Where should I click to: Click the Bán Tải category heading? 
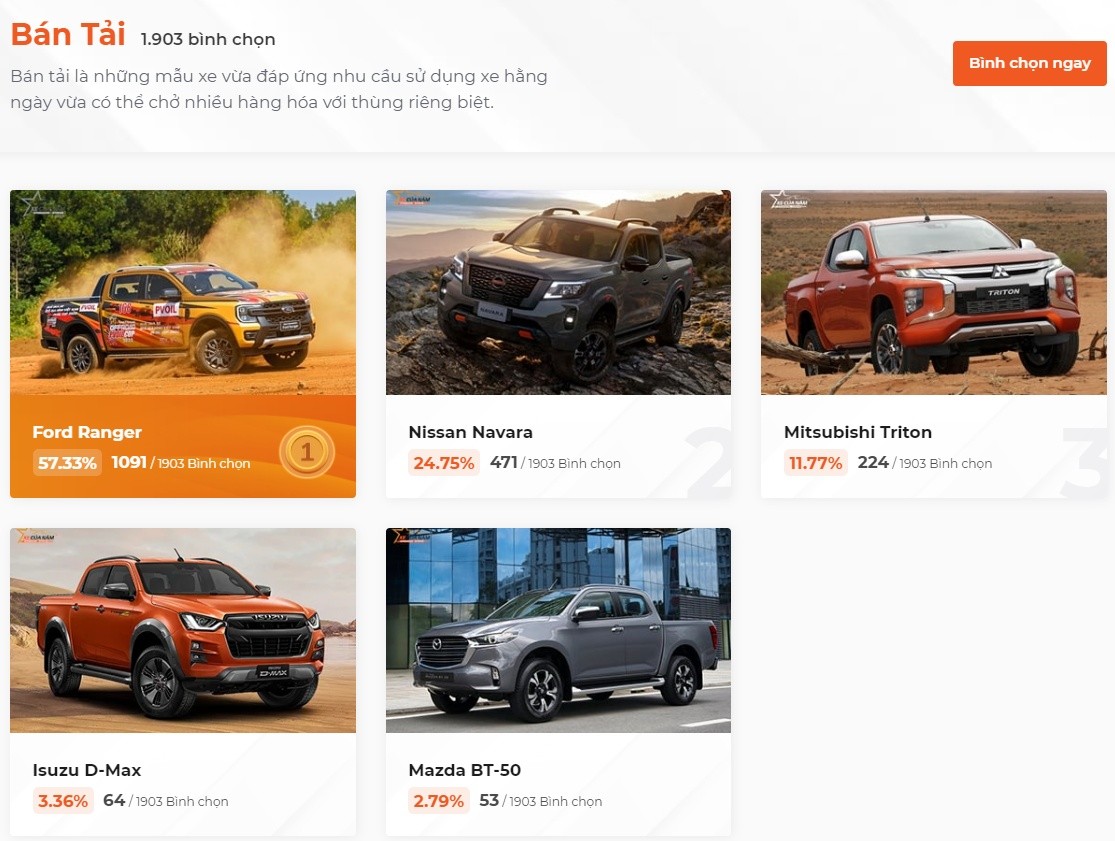(68, 34)
